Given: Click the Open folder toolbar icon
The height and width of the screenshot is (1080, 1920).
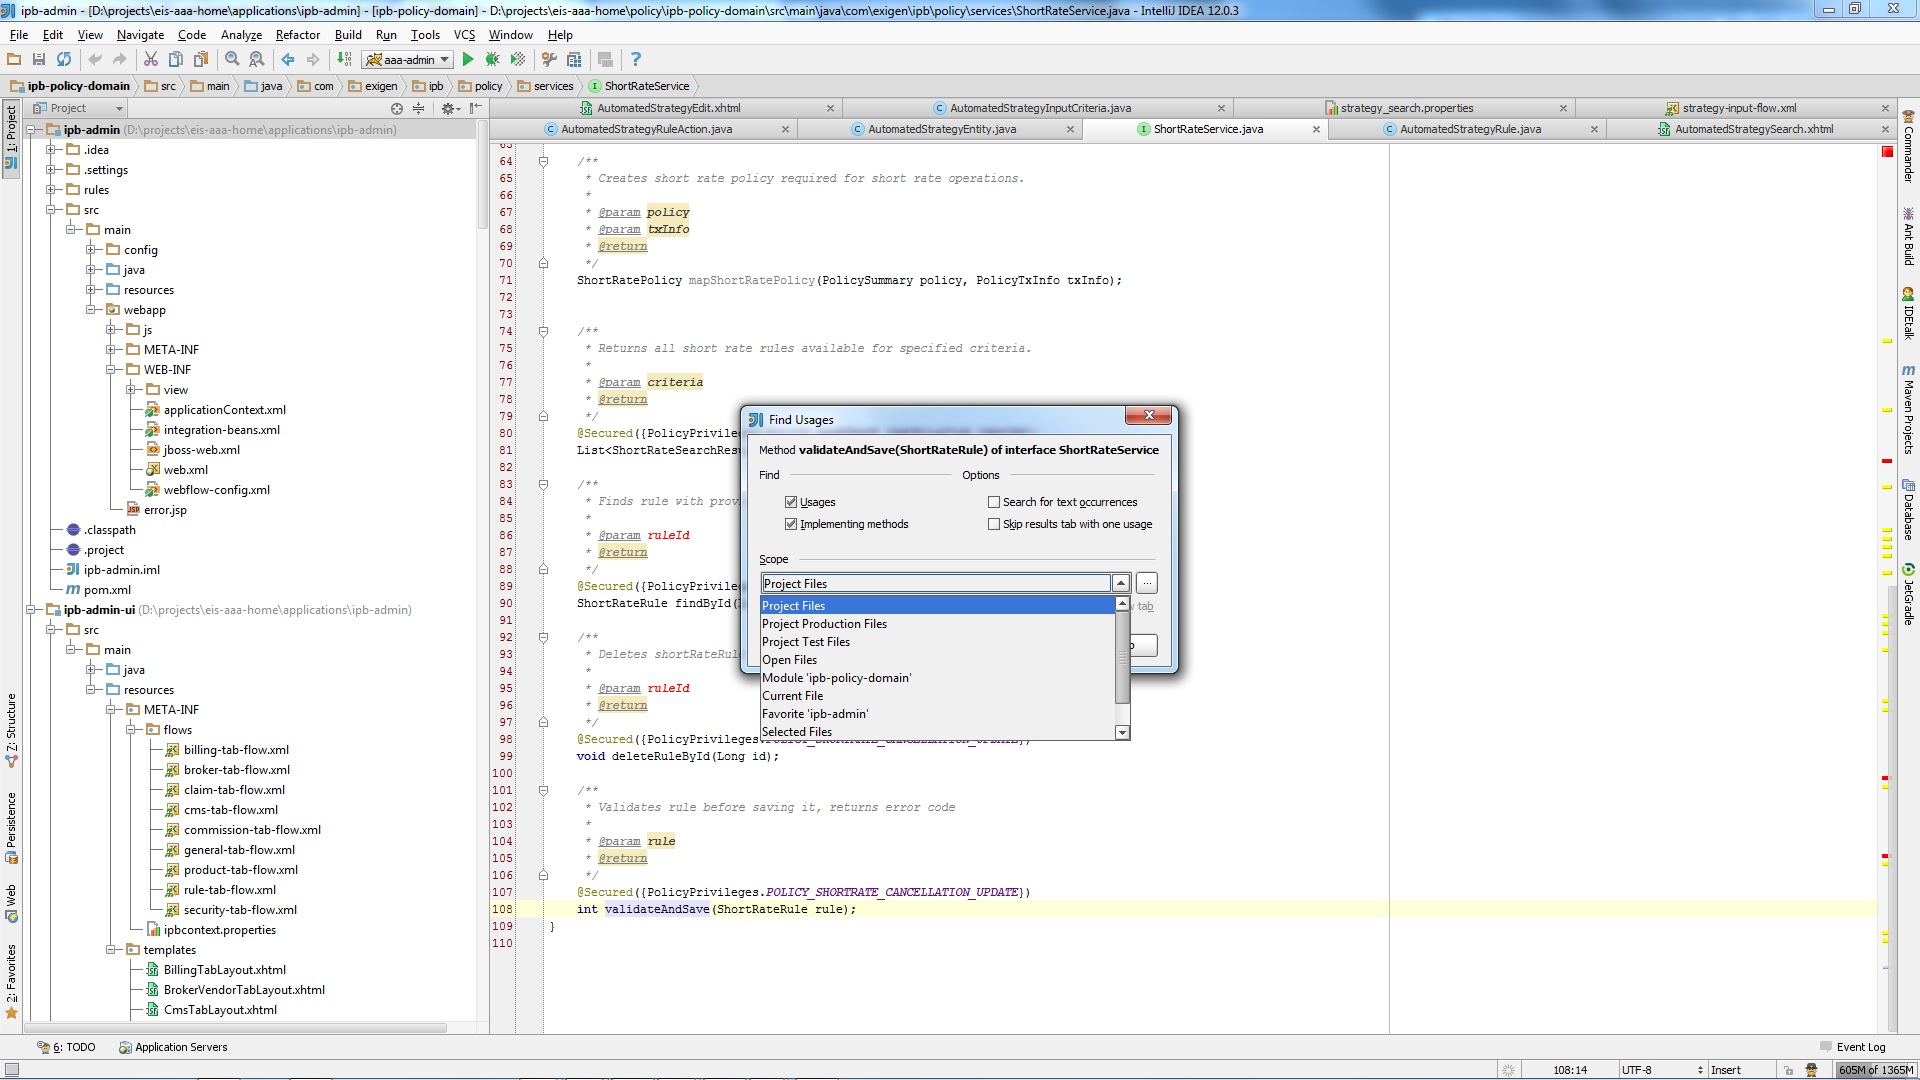Looking at the screenshot, I should [14, 60].
